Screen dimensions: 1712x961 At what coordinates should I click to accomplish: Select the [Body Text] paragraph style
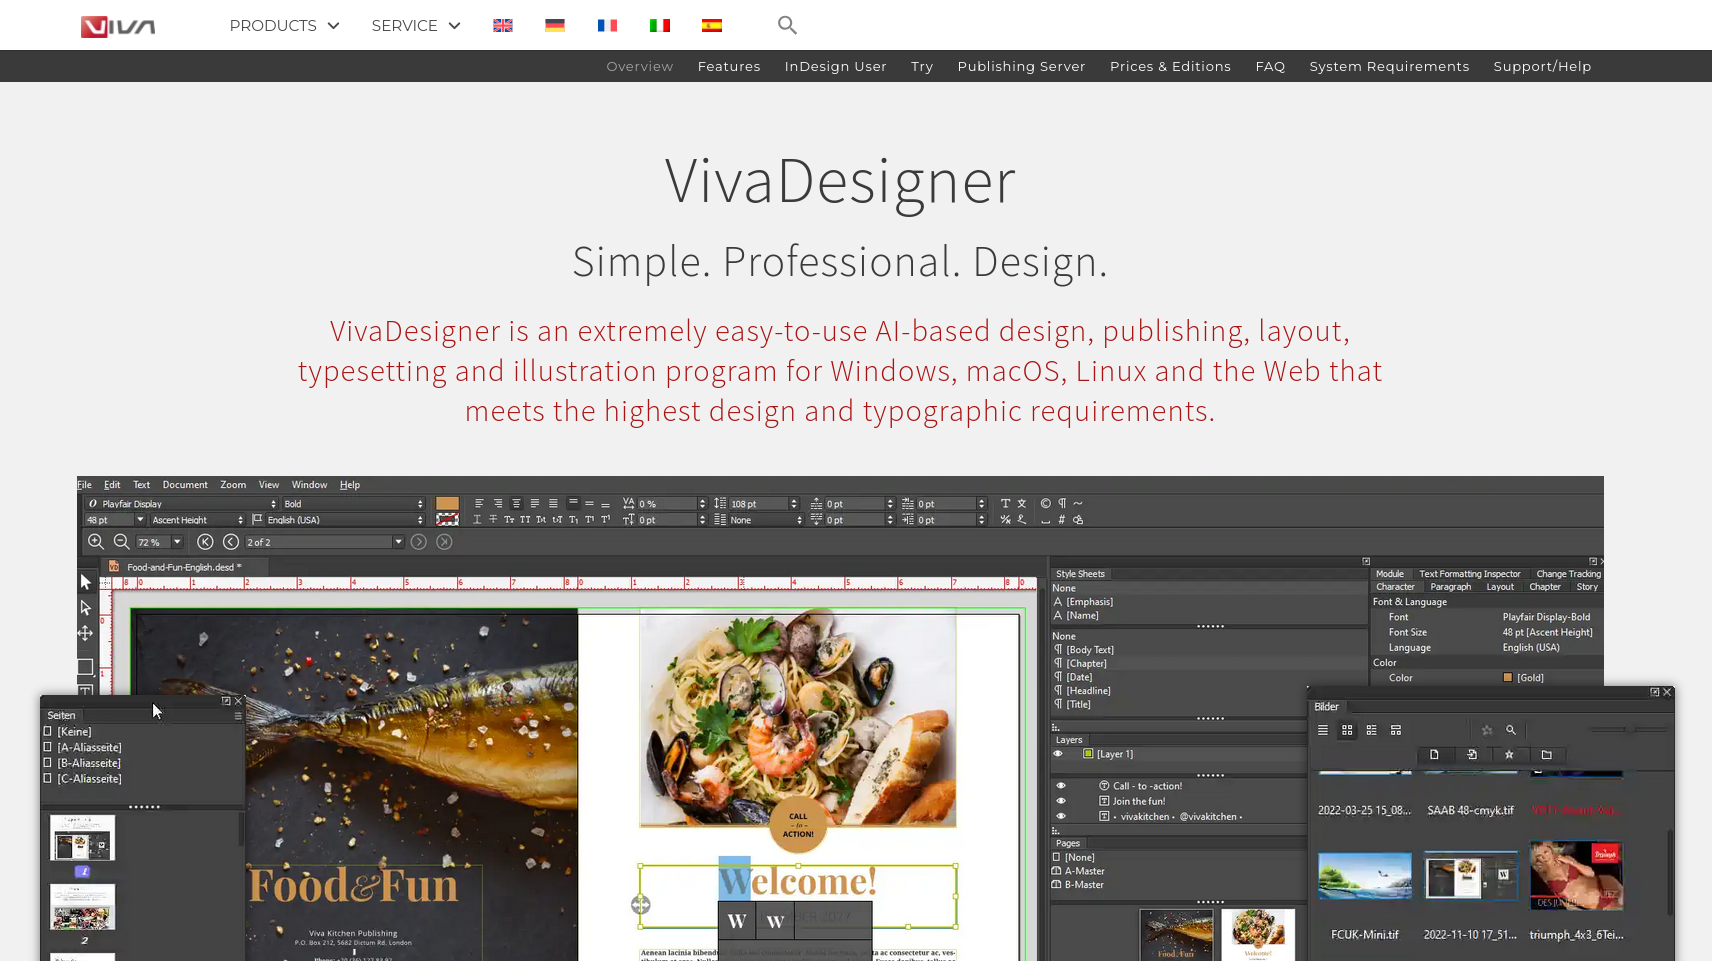point(1090,650)
